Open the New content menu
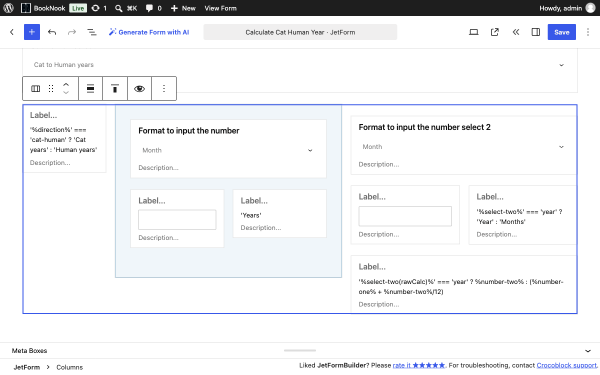This screenshot has width=600, height=375. point(183,8)
